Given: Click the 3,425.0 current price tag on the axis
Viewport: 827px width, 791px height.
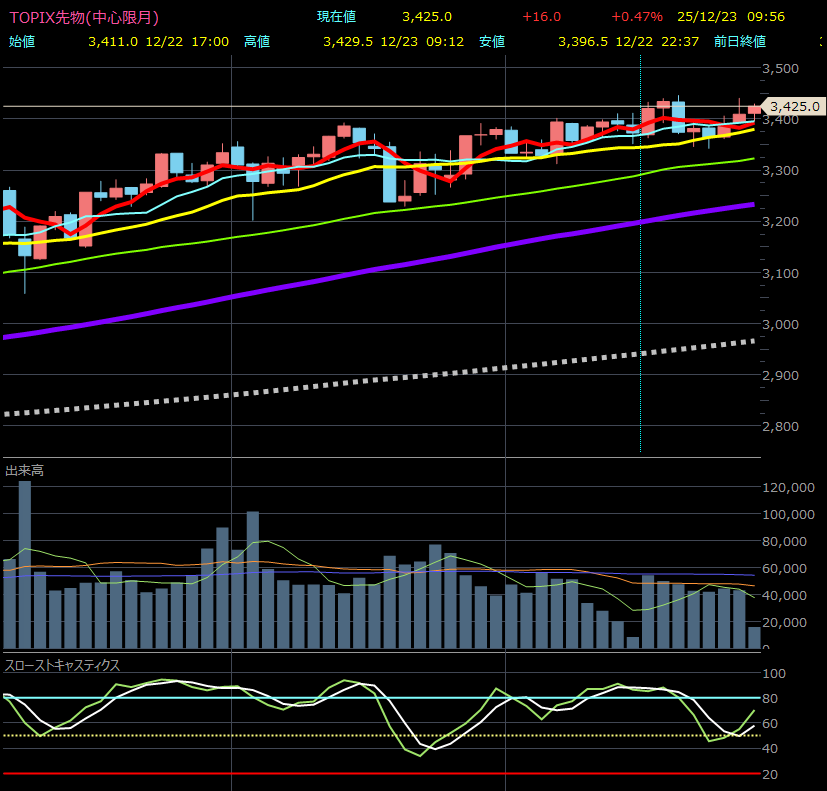Looking at the screenshot, I should pyautogui.click(x=795, y=106).
